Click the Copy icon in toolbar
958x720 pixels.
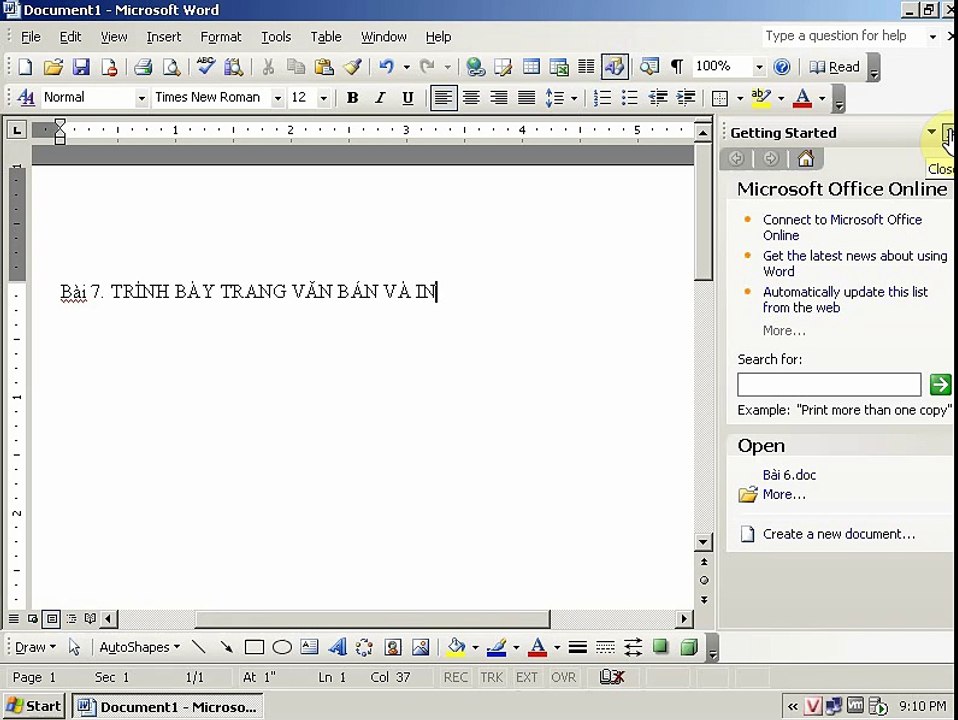pyautogui.click(x=296, y=67)
